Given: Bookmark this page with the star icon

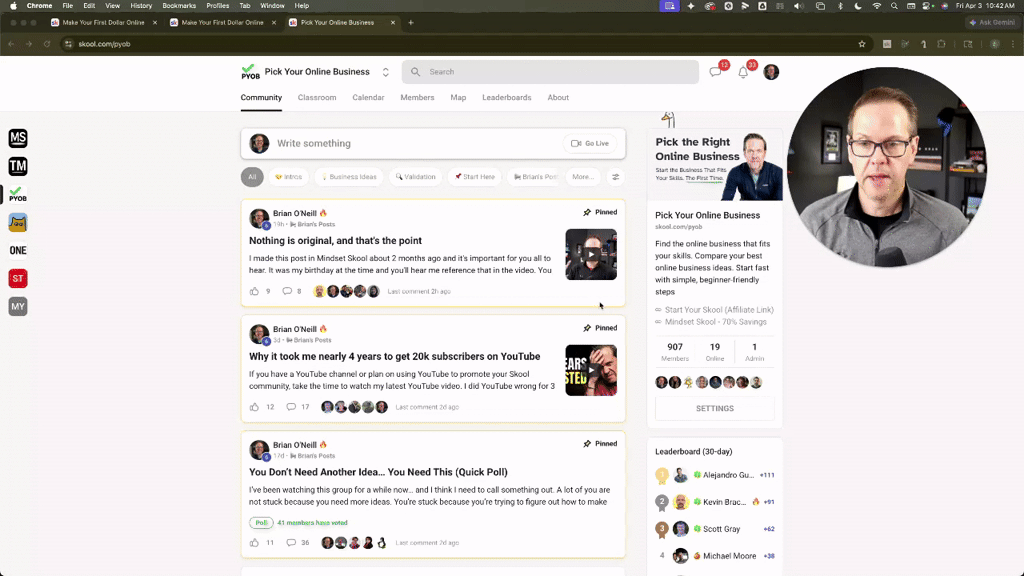Looking at the screenshot, I should (862, 44).
